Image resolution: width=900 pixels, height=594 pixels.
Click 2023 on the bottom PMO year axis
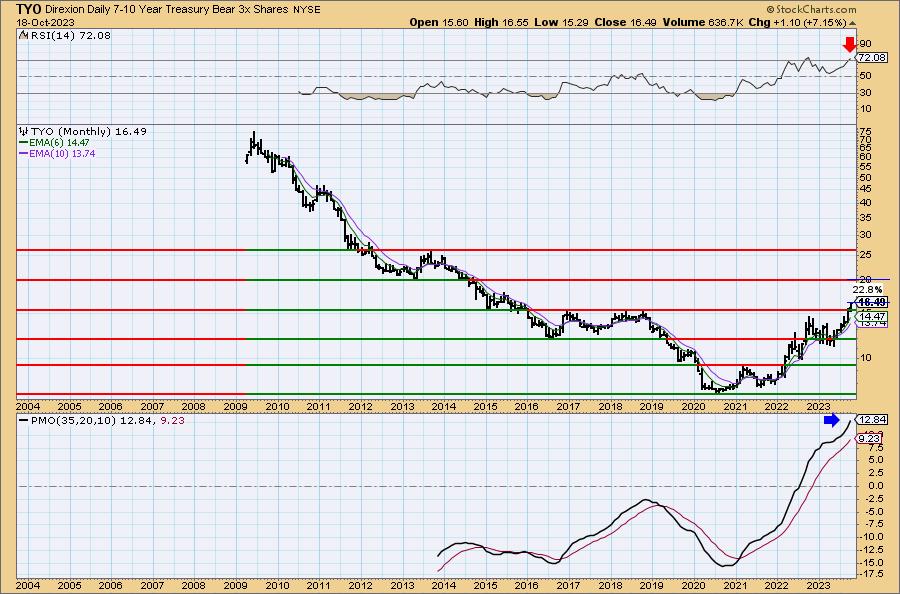tap(817, 585)
